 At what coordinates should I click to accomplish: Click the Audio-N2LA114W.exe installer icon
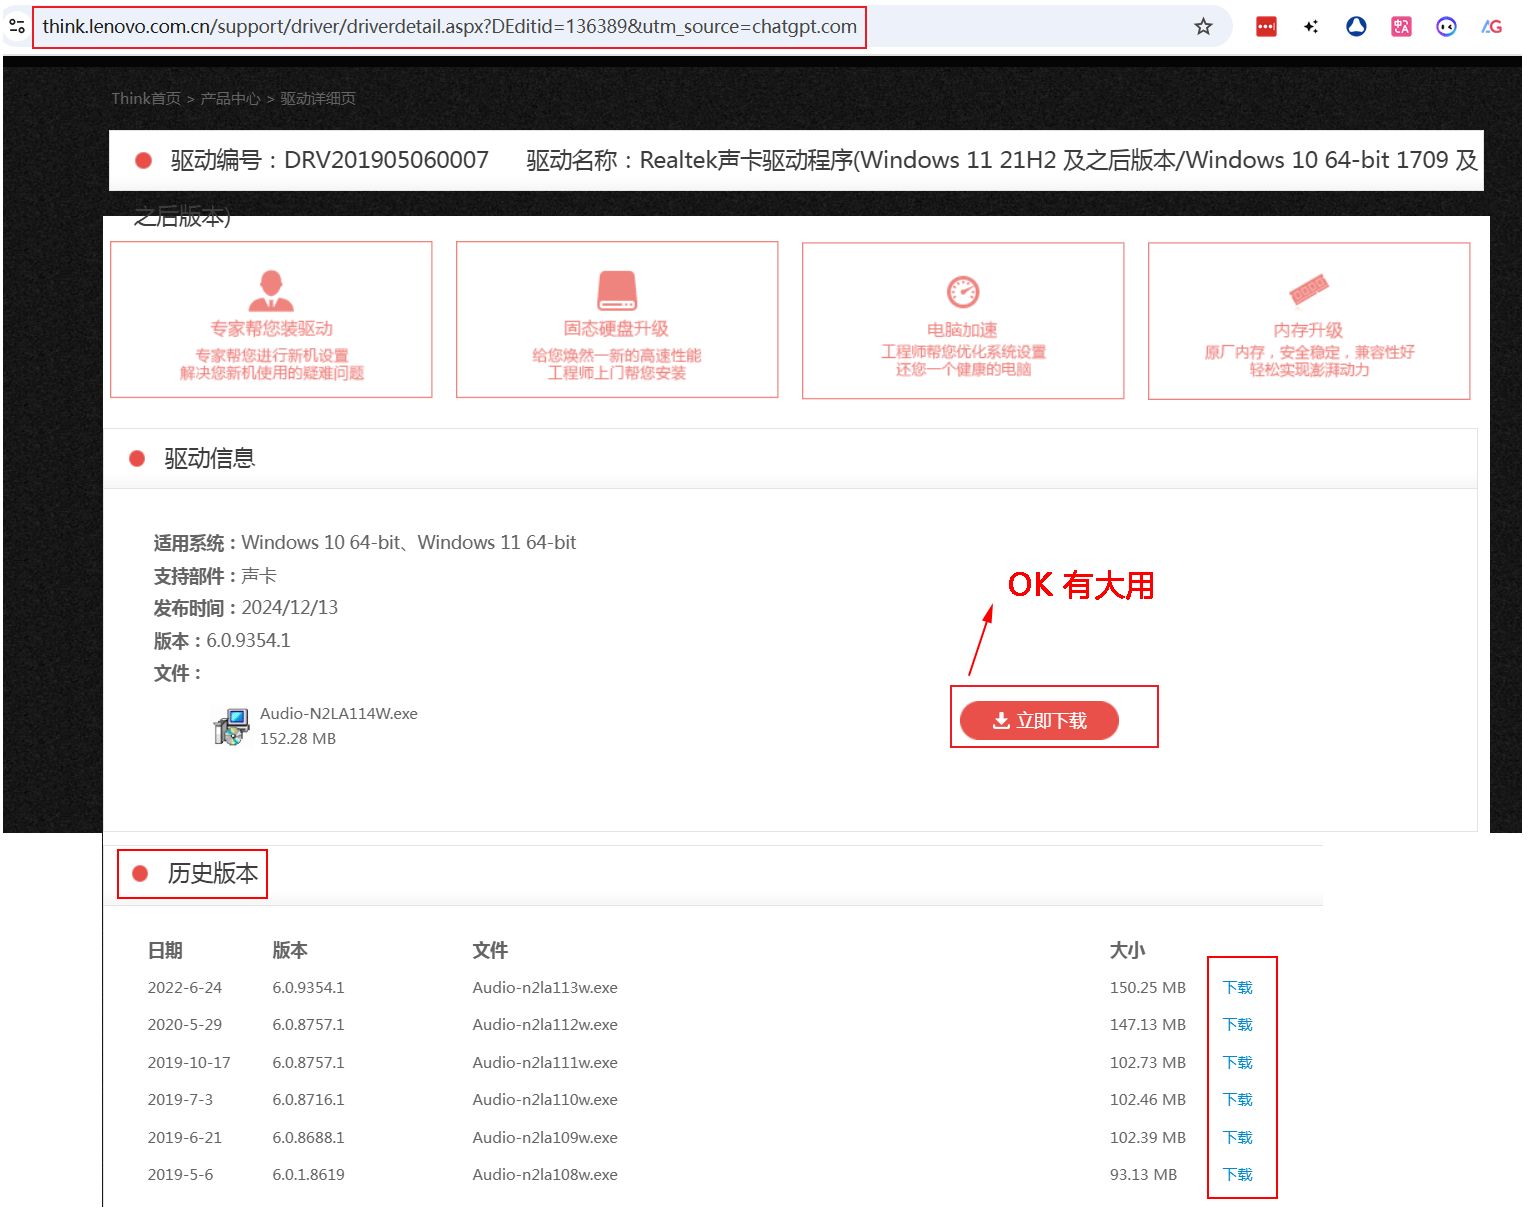(231, 726)
